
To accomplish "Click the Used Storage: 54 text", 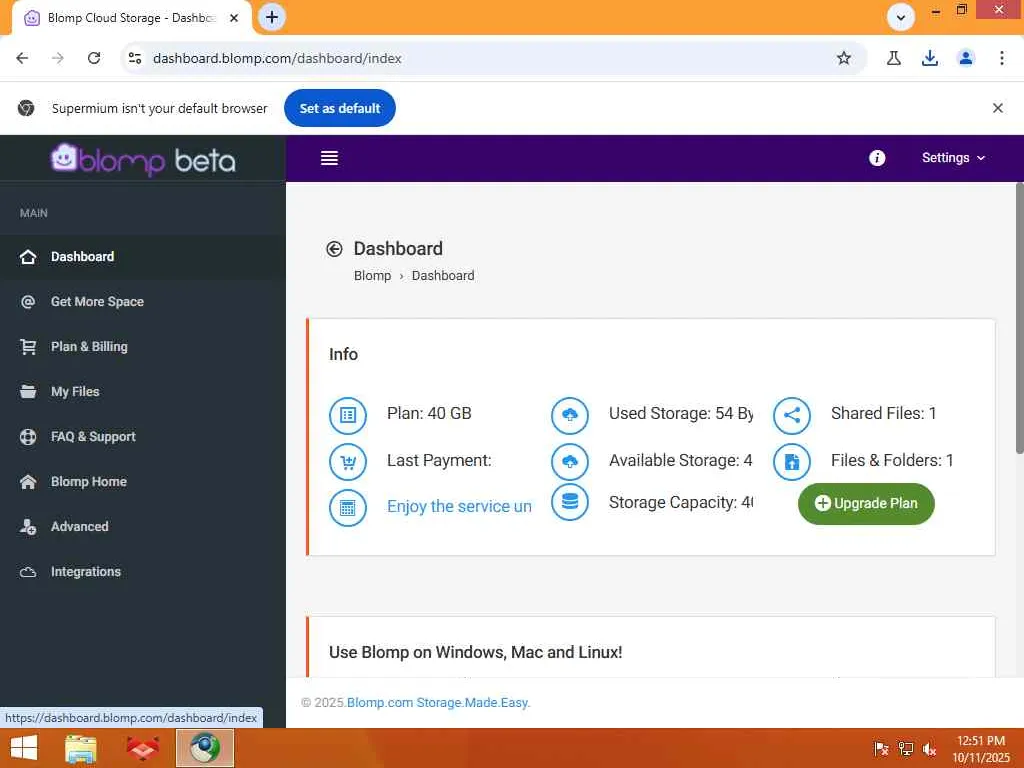I will point(680,413).
